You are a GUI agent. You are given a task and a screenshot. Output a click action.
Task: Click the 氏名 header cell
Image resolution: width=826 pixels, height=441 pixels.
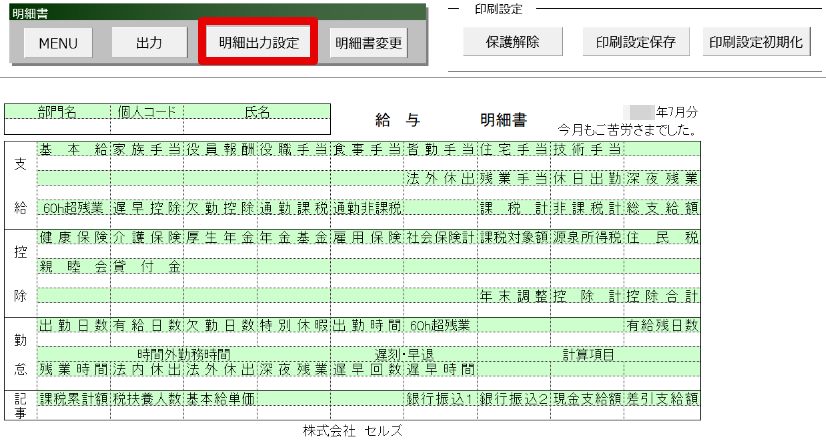(x=257, y=112)
